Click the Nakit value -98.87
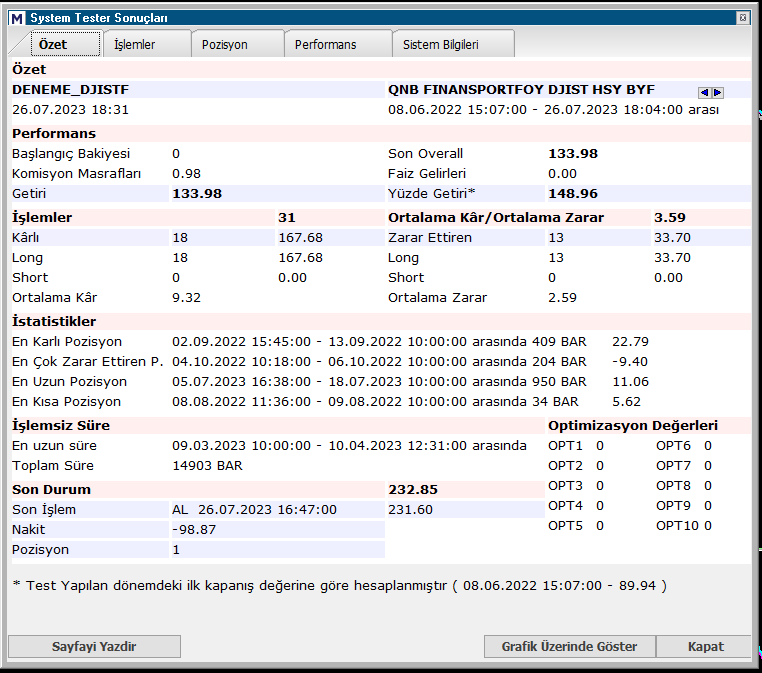 [x=194, y=529]
